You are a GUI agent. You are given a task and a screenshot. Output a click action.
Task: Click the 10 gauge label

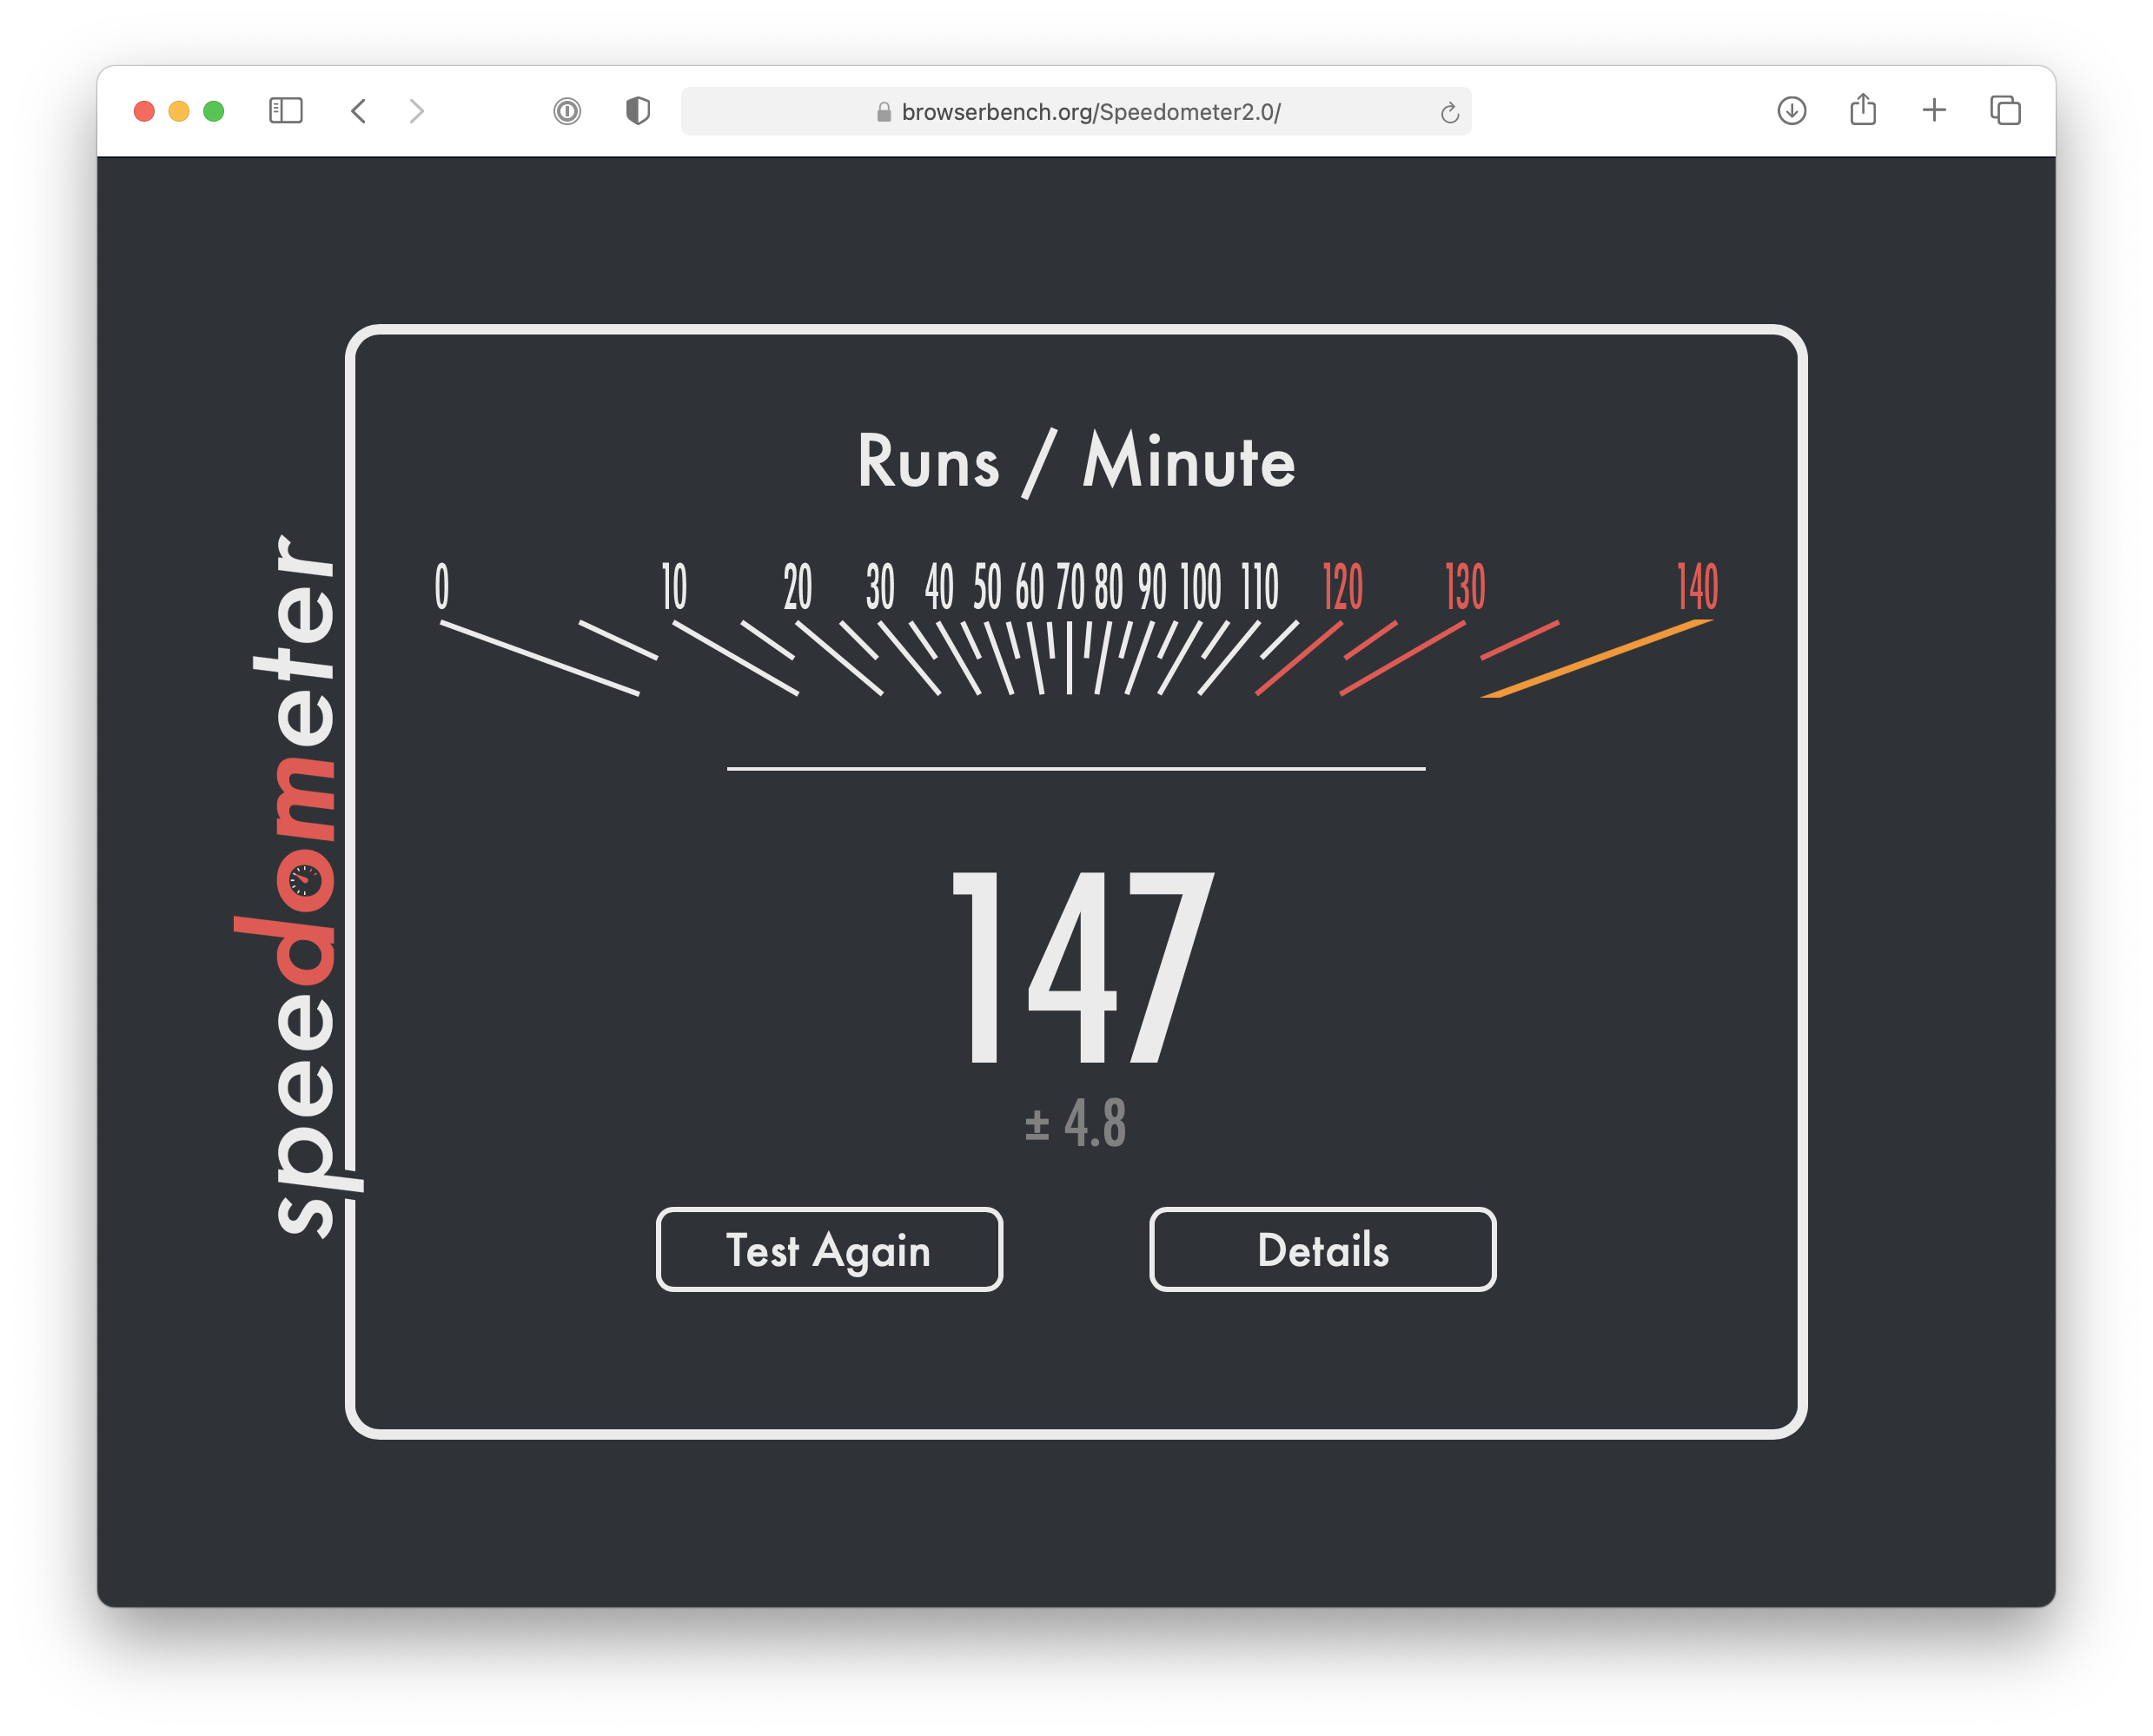pos(675,587)
